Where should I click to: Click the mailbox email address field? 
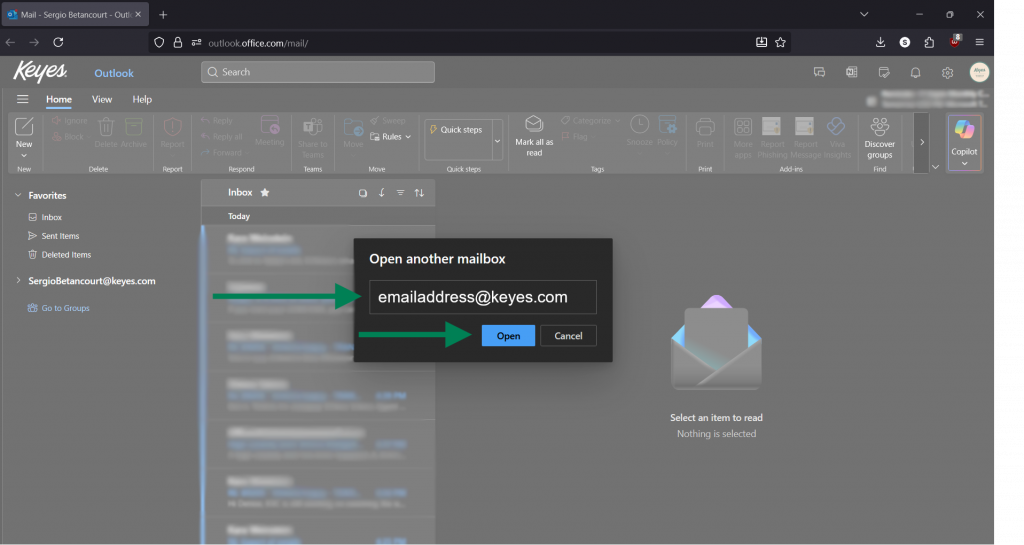coord(483,297)
